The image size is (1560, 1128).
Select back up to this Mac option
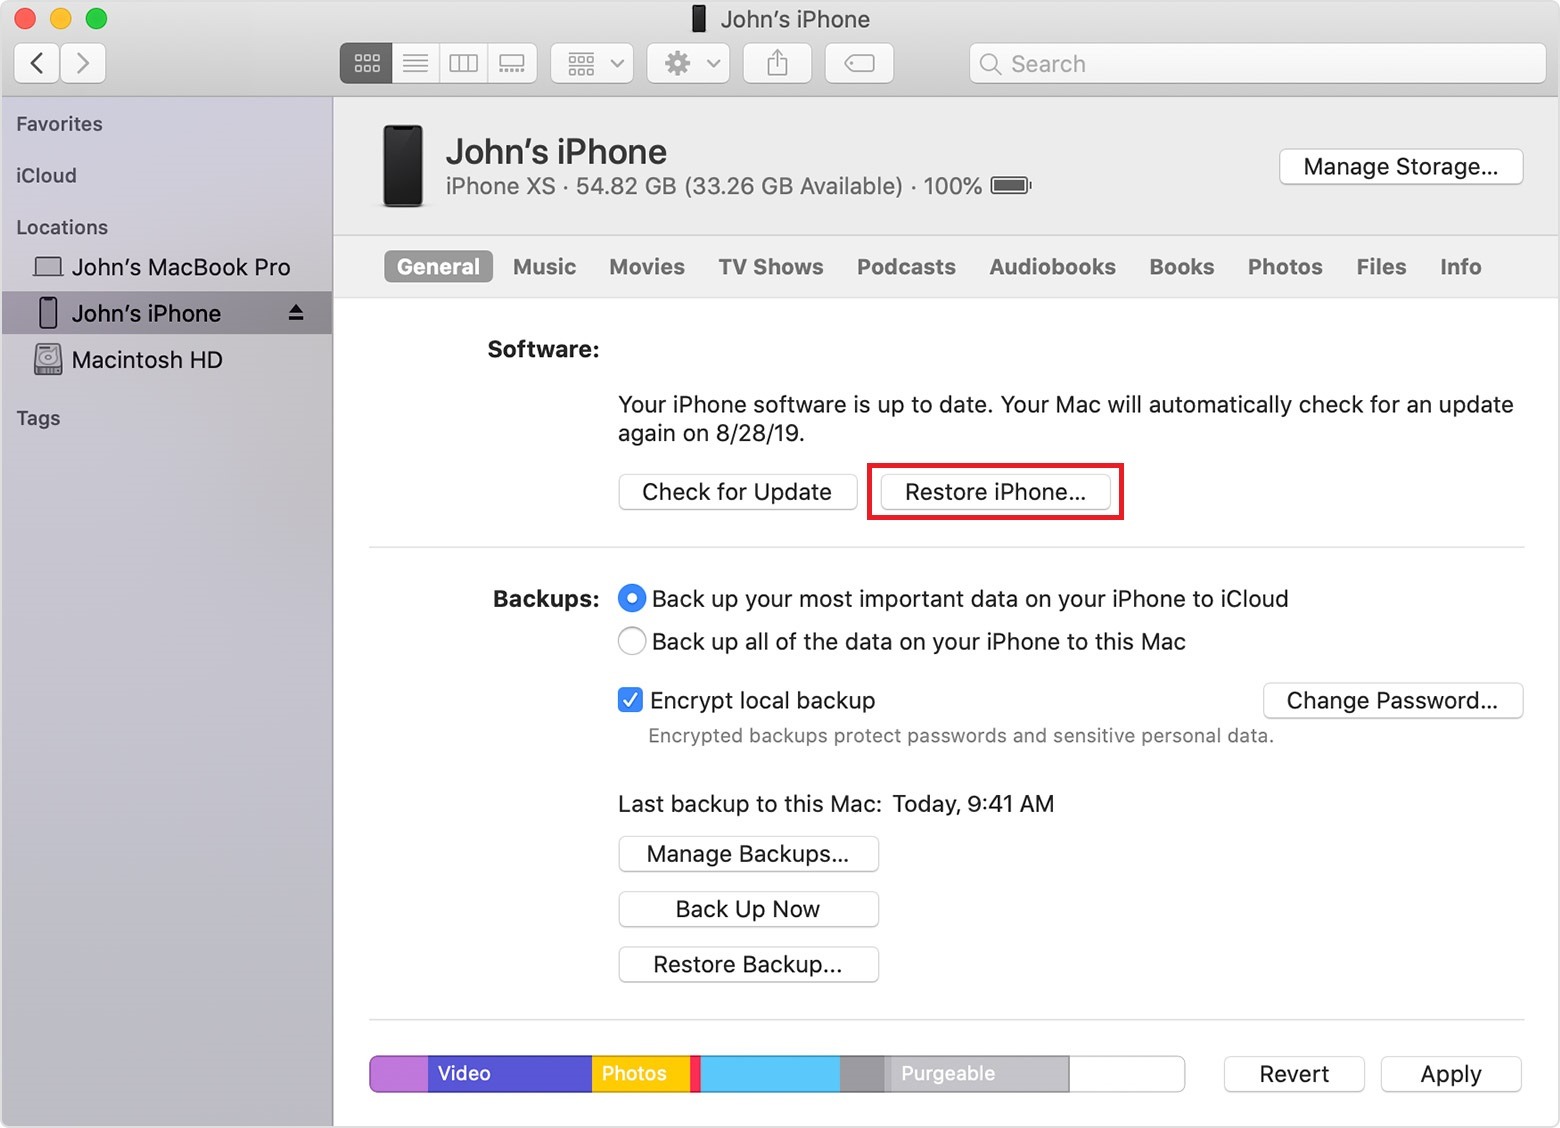coord(632,641)
